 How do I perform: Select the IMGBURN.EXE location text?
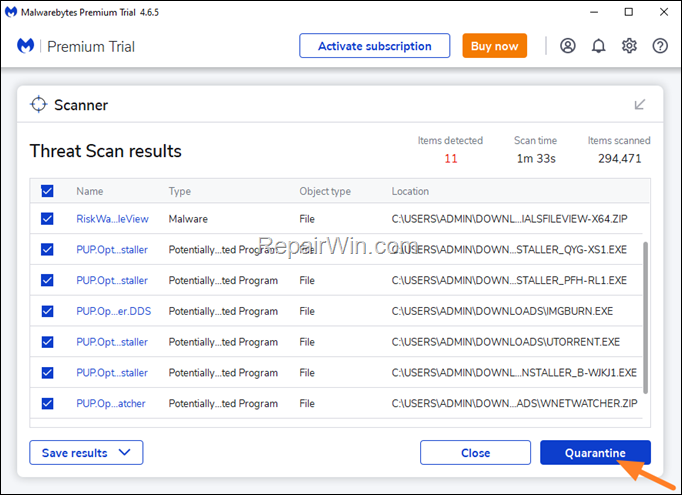pyautogui.click(x=502, y=311)
